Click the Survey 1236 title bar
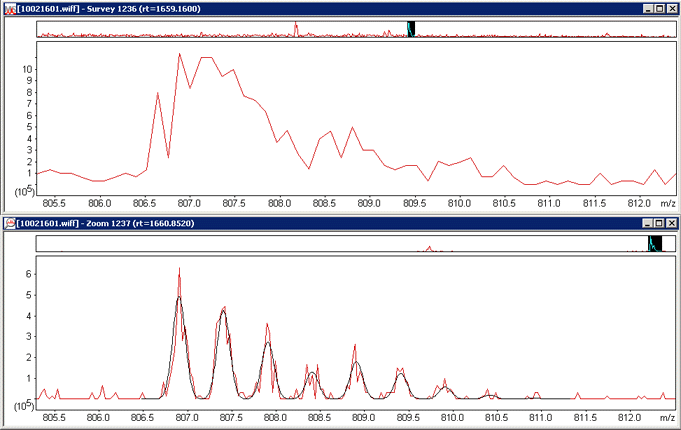The height and width of the screenshot is (430, 681). 300,9
